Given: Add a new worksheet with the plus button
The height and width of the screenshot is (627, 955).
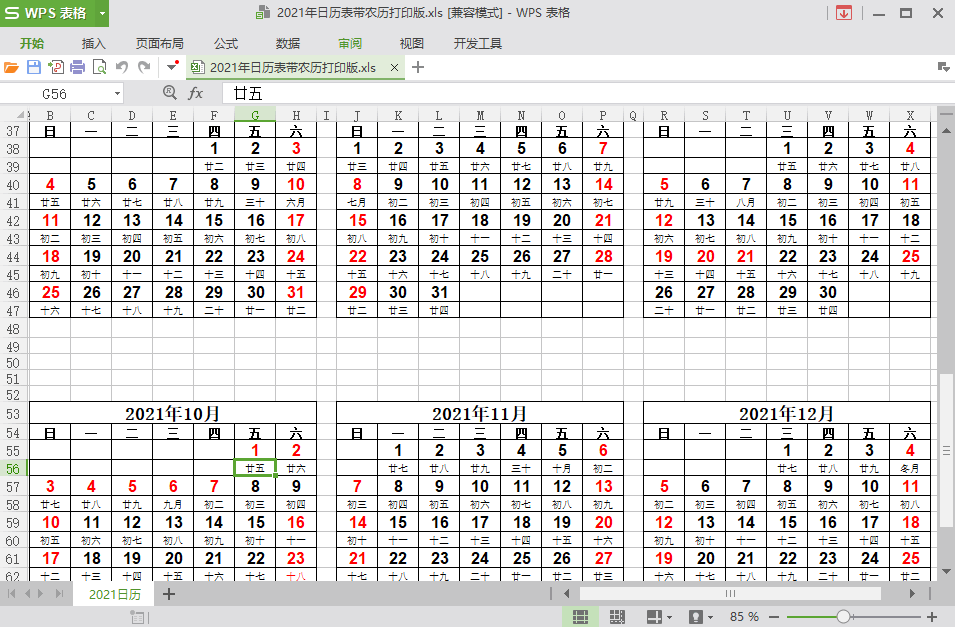Looking at the screenshot, I should click(167, 595).
